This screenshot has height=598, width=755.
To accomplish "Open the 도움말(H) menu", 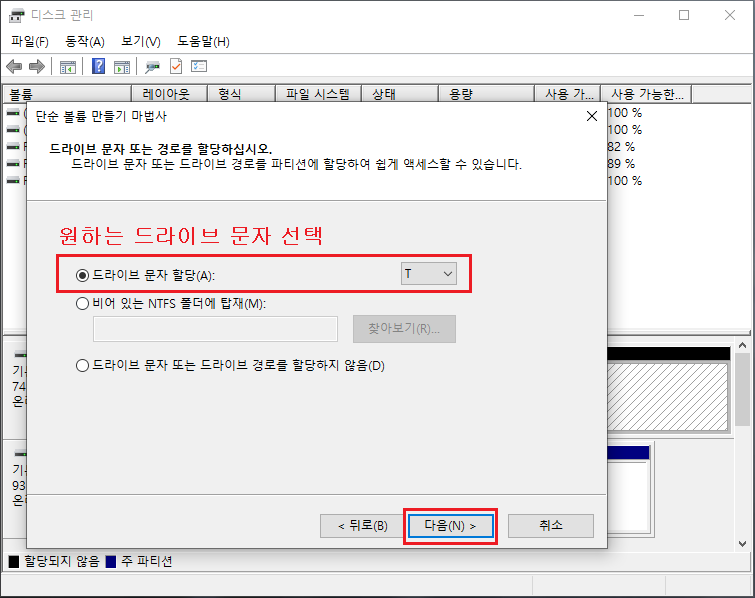I will (x=203, y=41).
